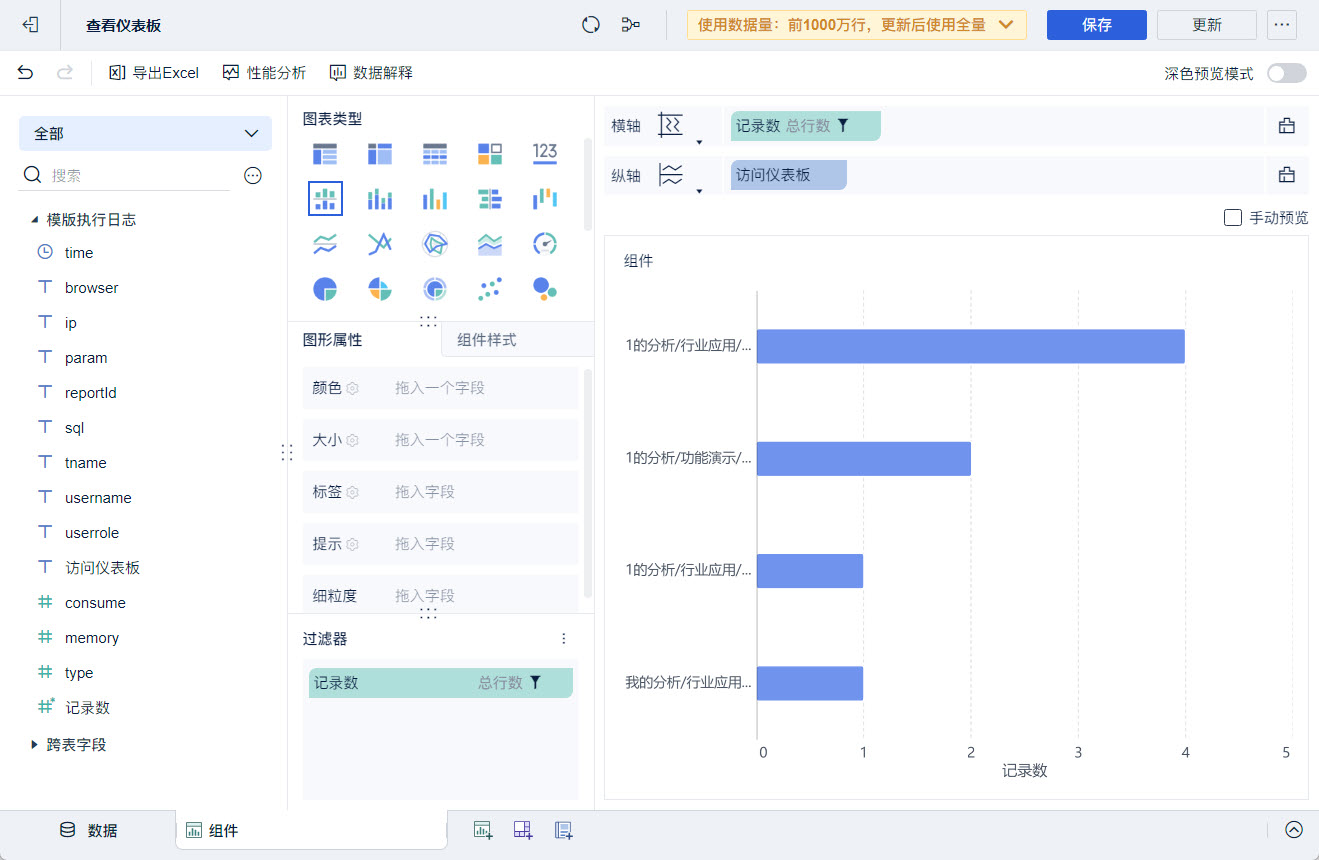
Task: Select the partitioned column chart type
Action: [x=325, y=198]
